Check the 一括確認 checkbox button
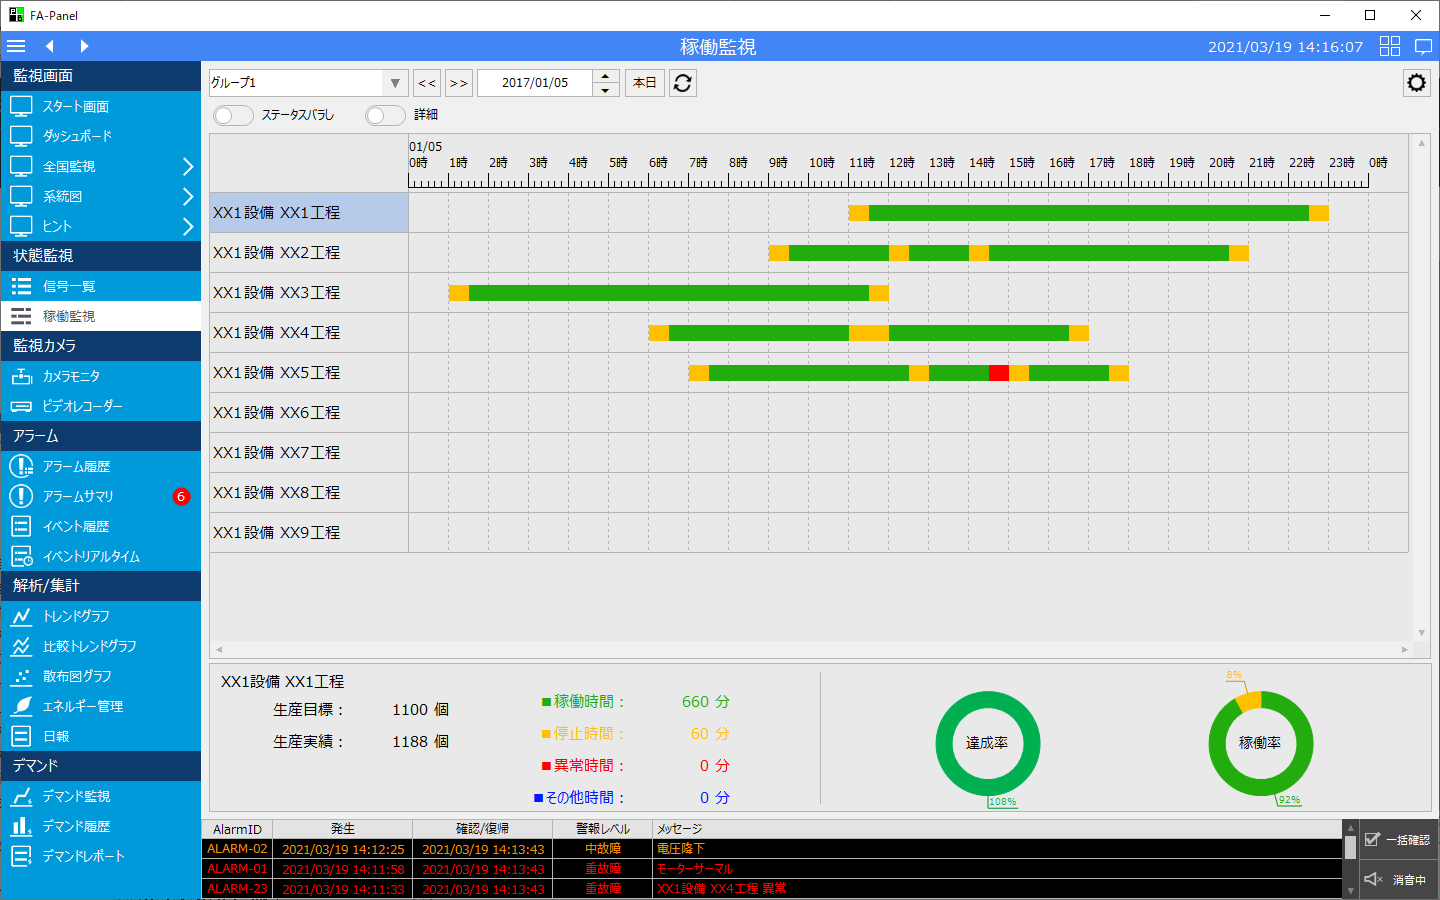Viewport: 1440px width, 900px height. tap(1398, 840)
